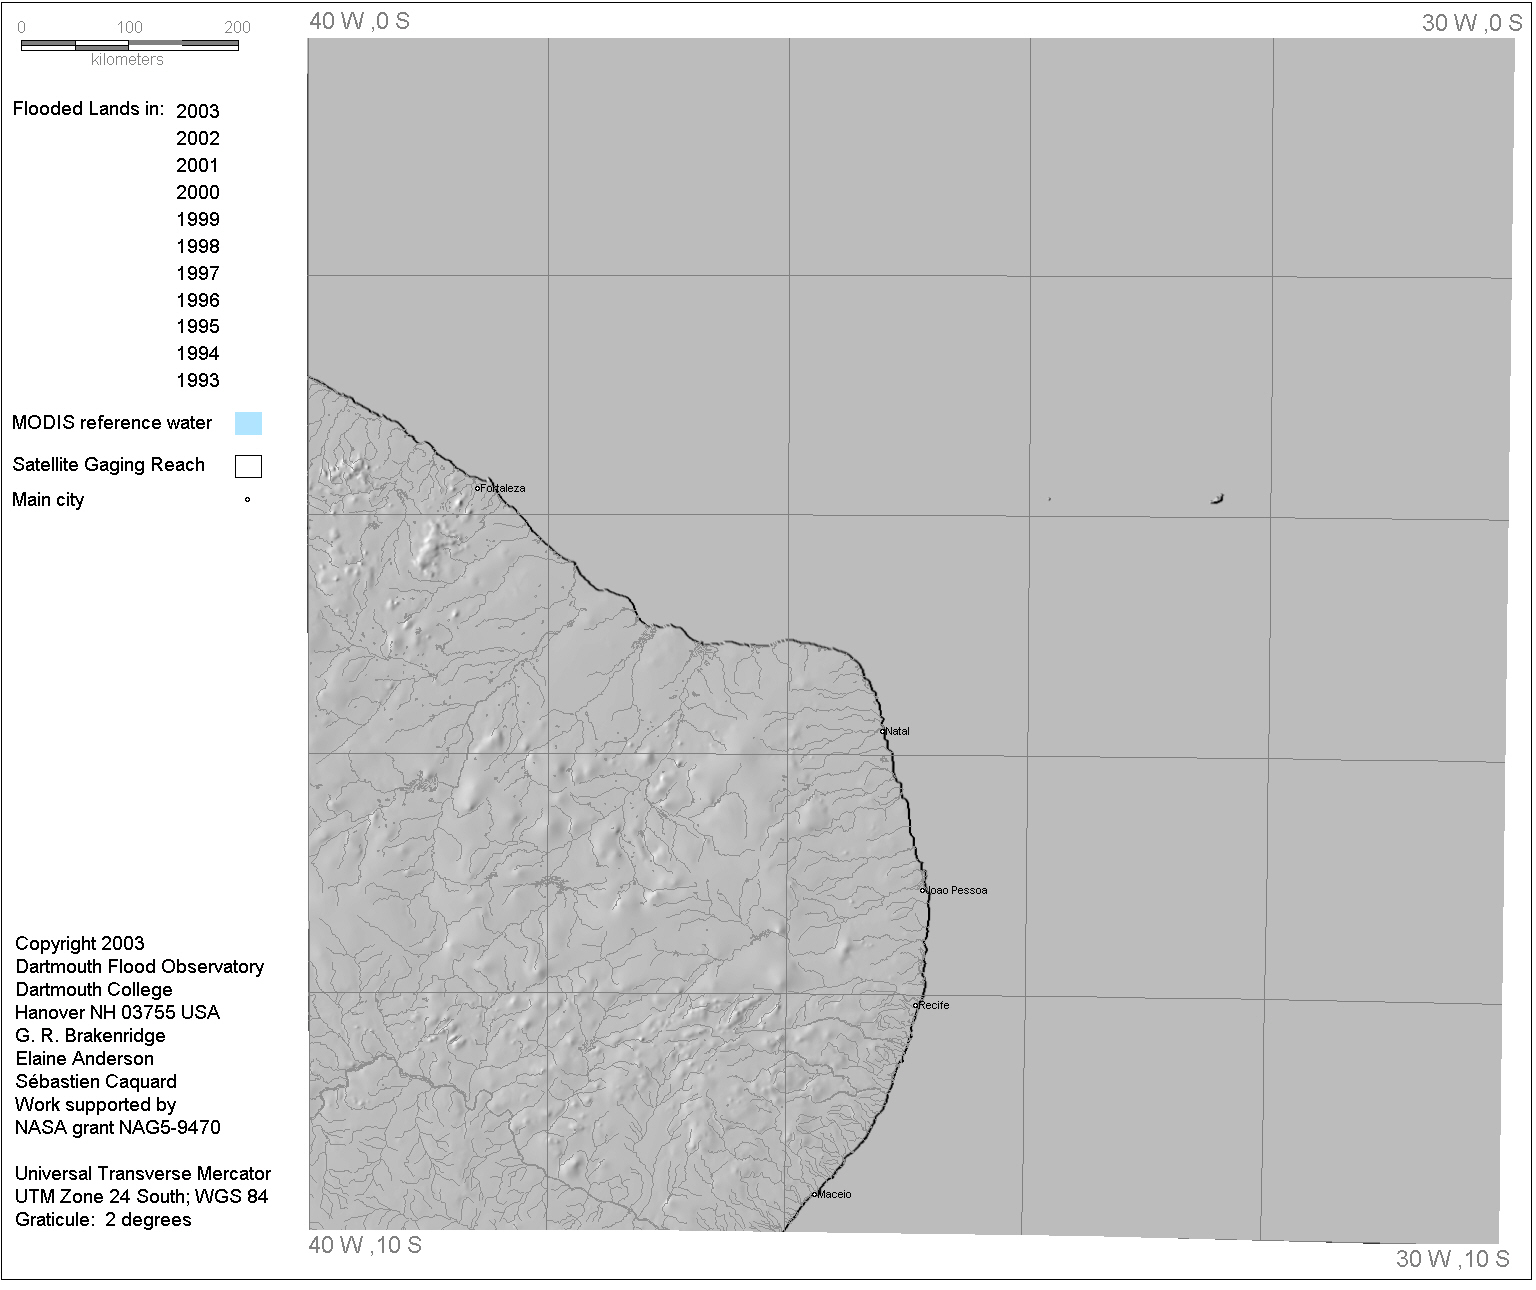The width and height of the screenshot is (1536, 1290).
Task: Click the Main city legend circle symbol
Action: point(247,500)
